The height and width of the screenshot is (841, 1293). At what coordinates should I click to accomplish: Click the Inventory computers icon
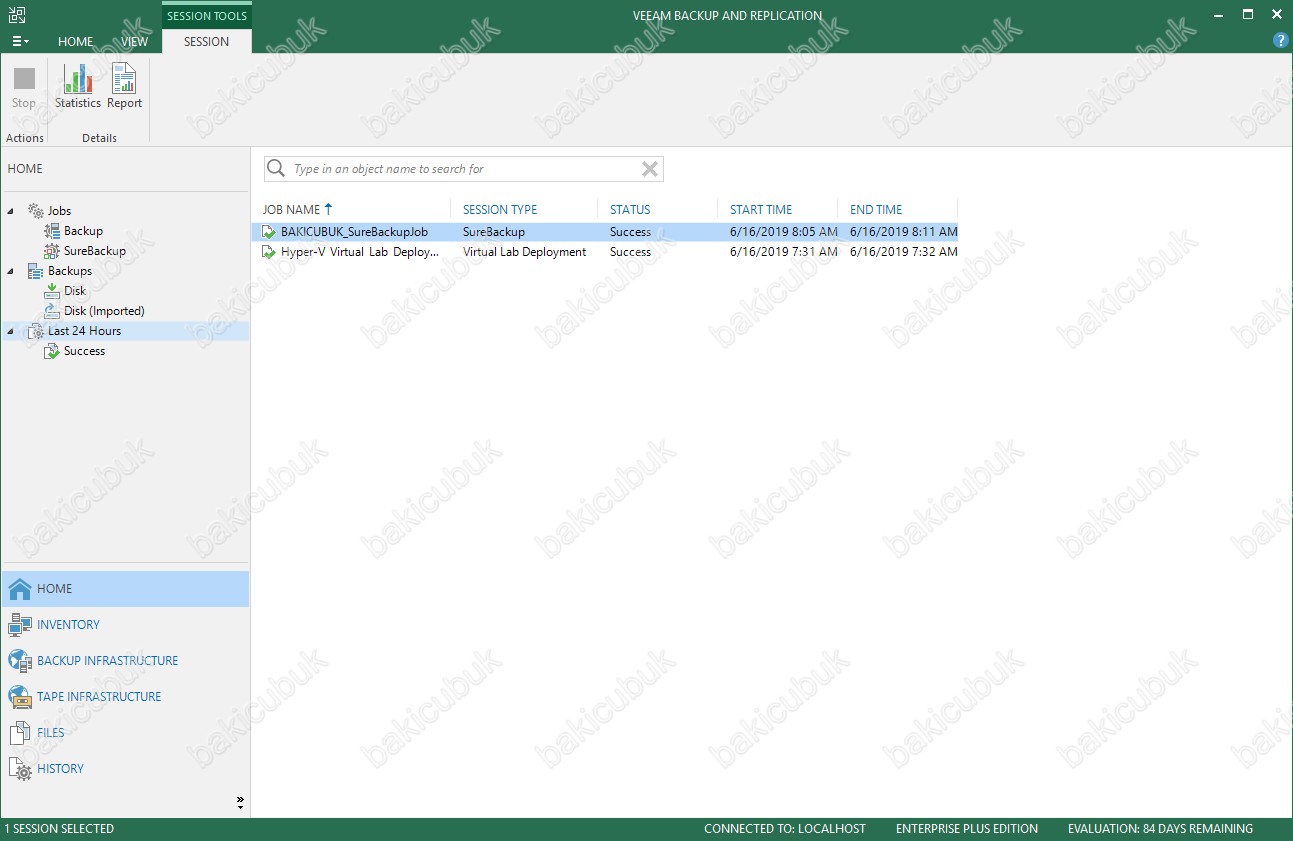(x=20, y=625)
